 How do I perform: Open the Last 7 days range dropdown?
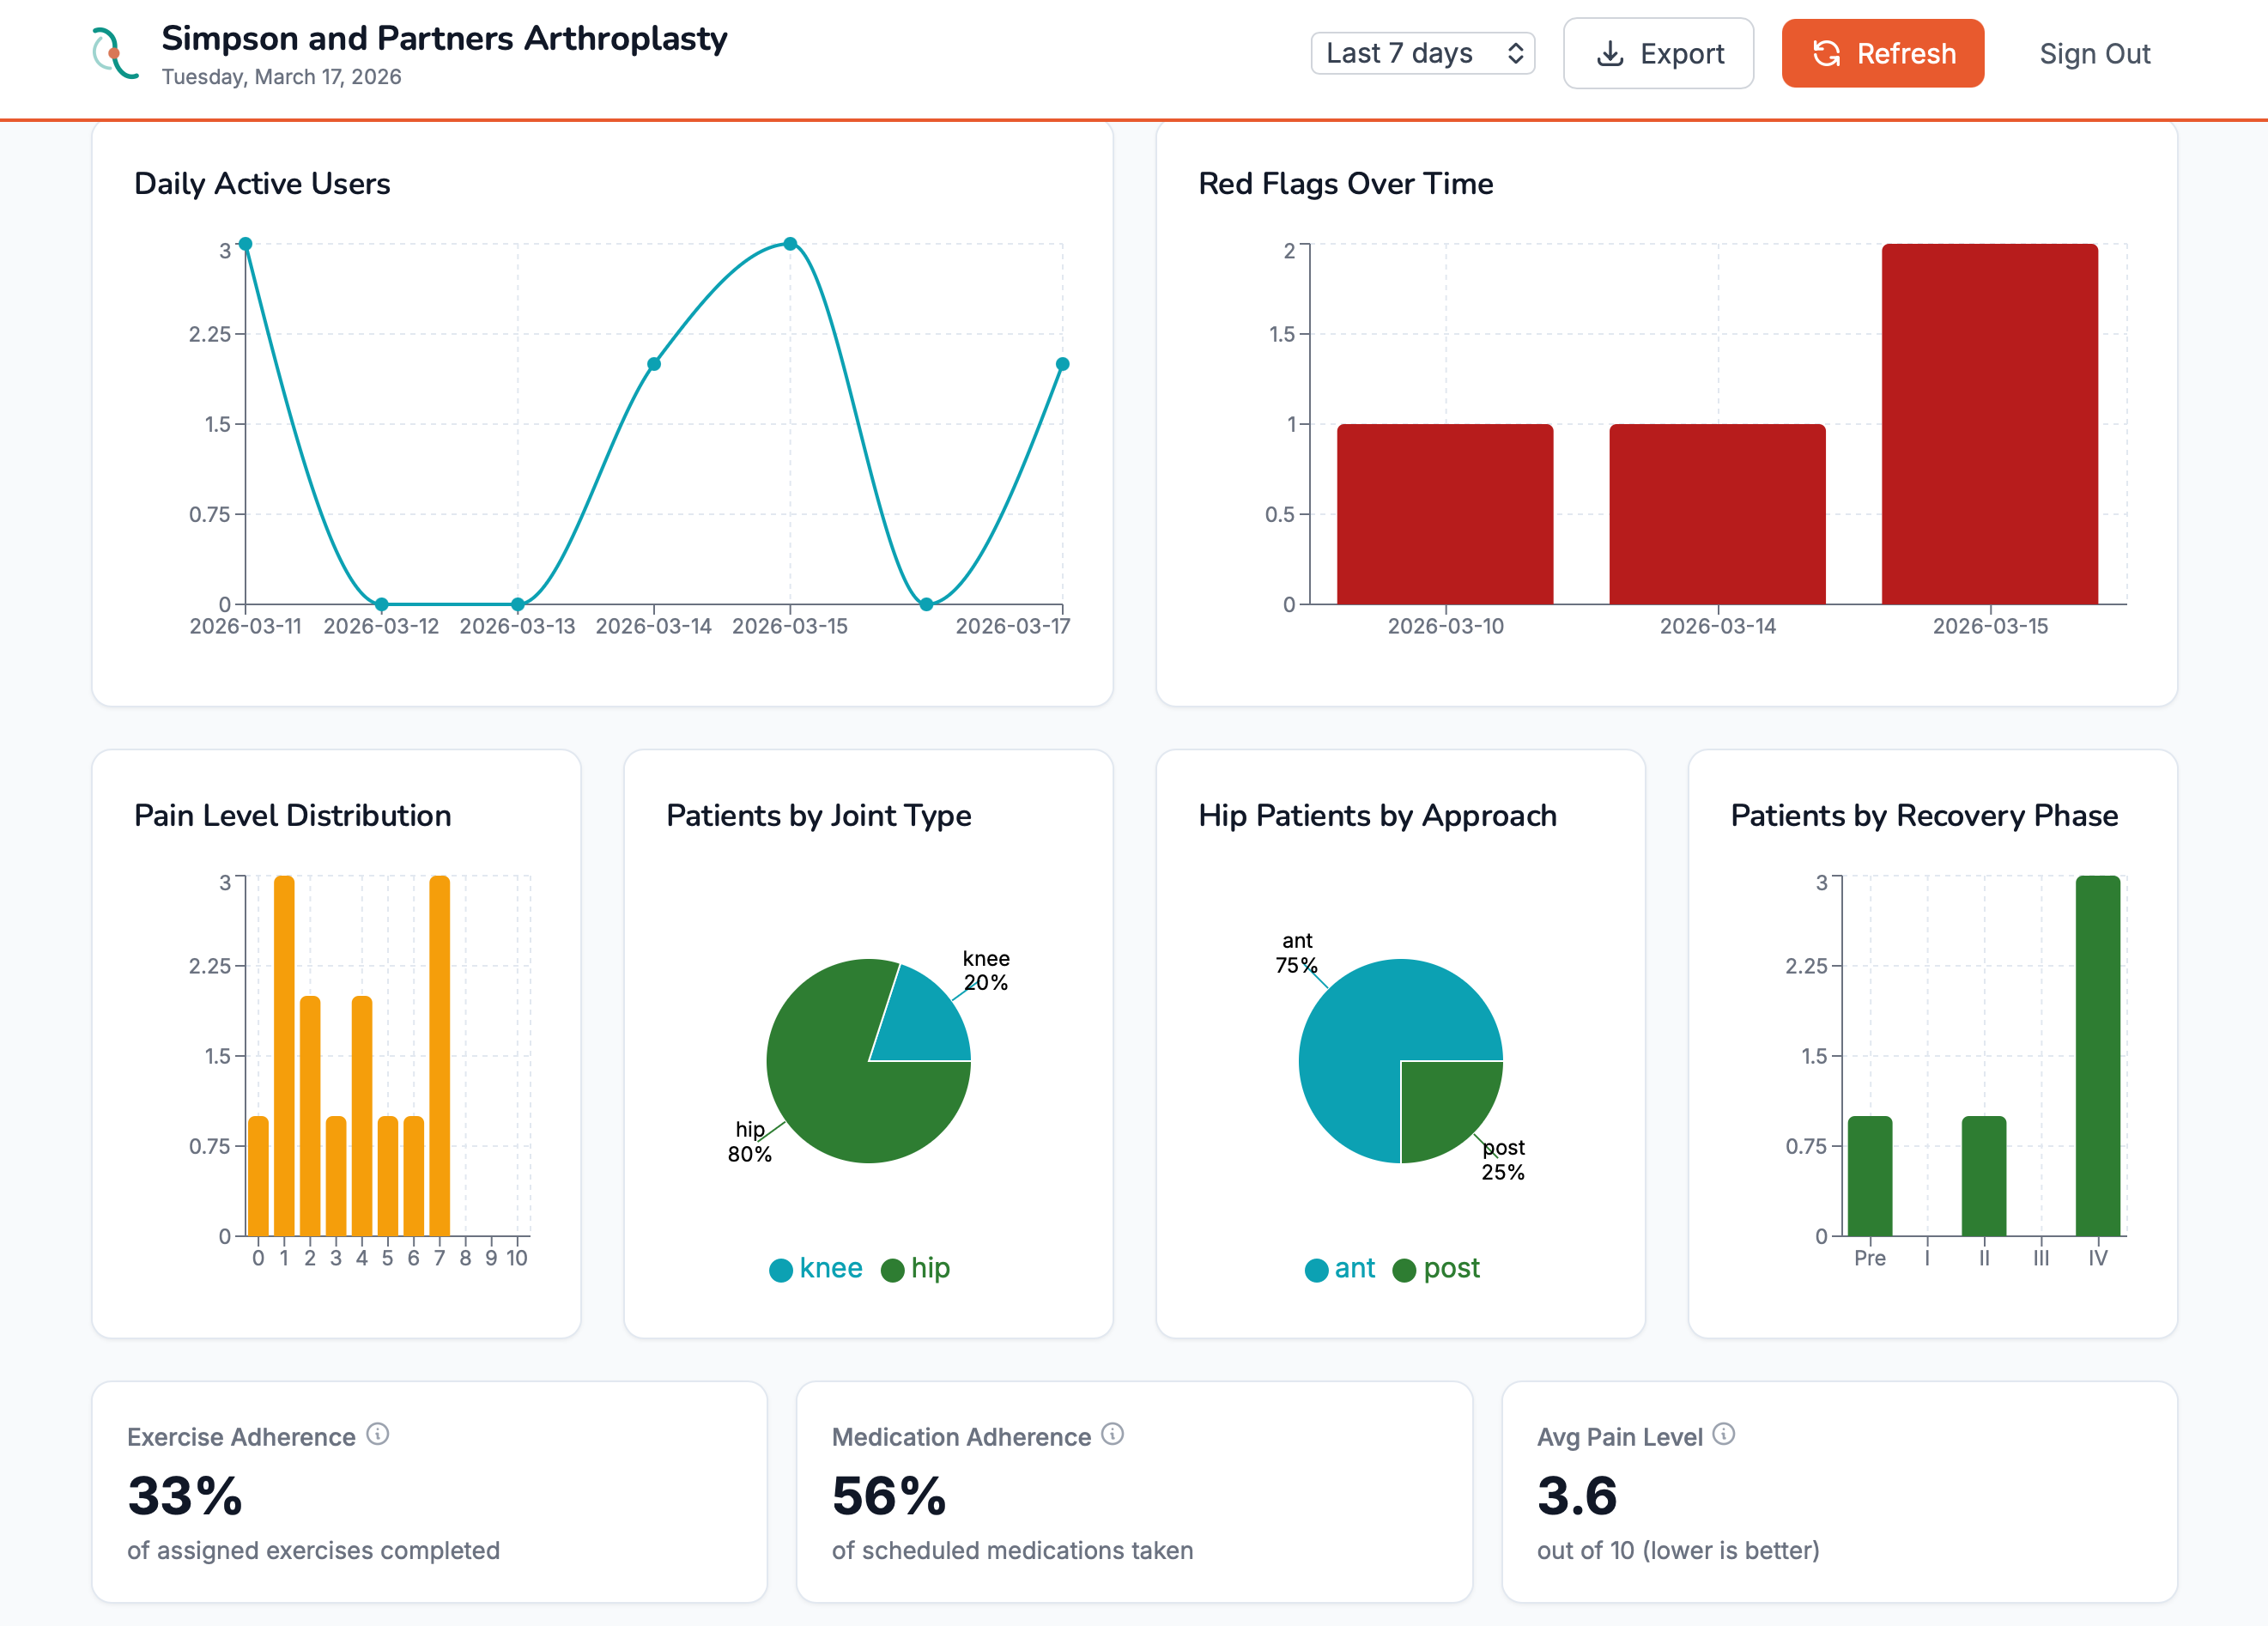pos(1422,53)
